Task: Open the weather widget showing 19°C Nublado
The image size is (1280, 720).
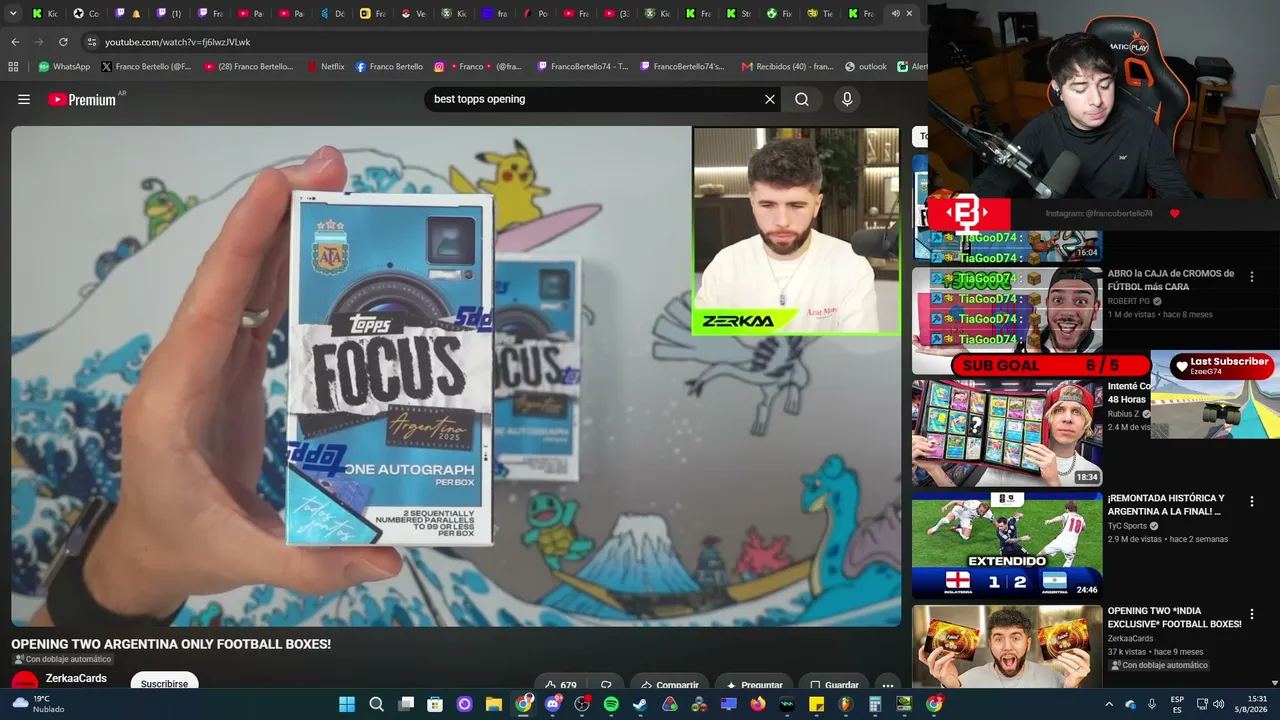Action: point(40,704)
